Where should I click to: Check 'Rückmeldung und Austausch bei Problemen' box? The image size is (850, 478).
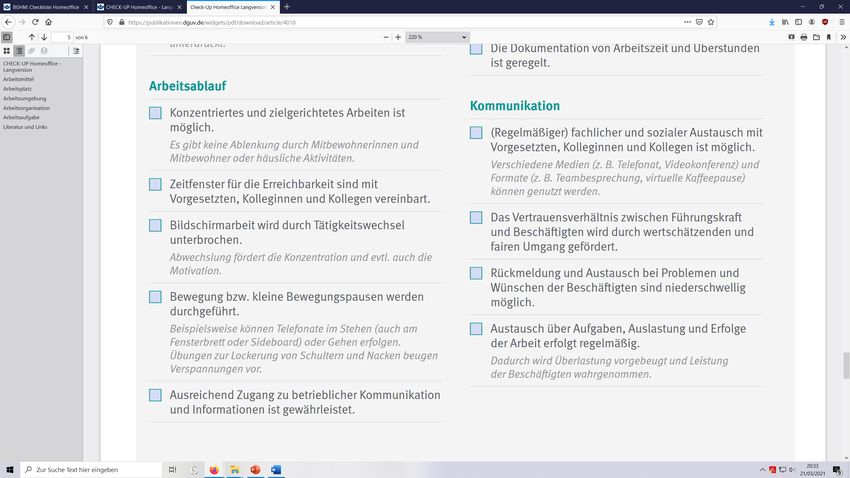[476, 273]
